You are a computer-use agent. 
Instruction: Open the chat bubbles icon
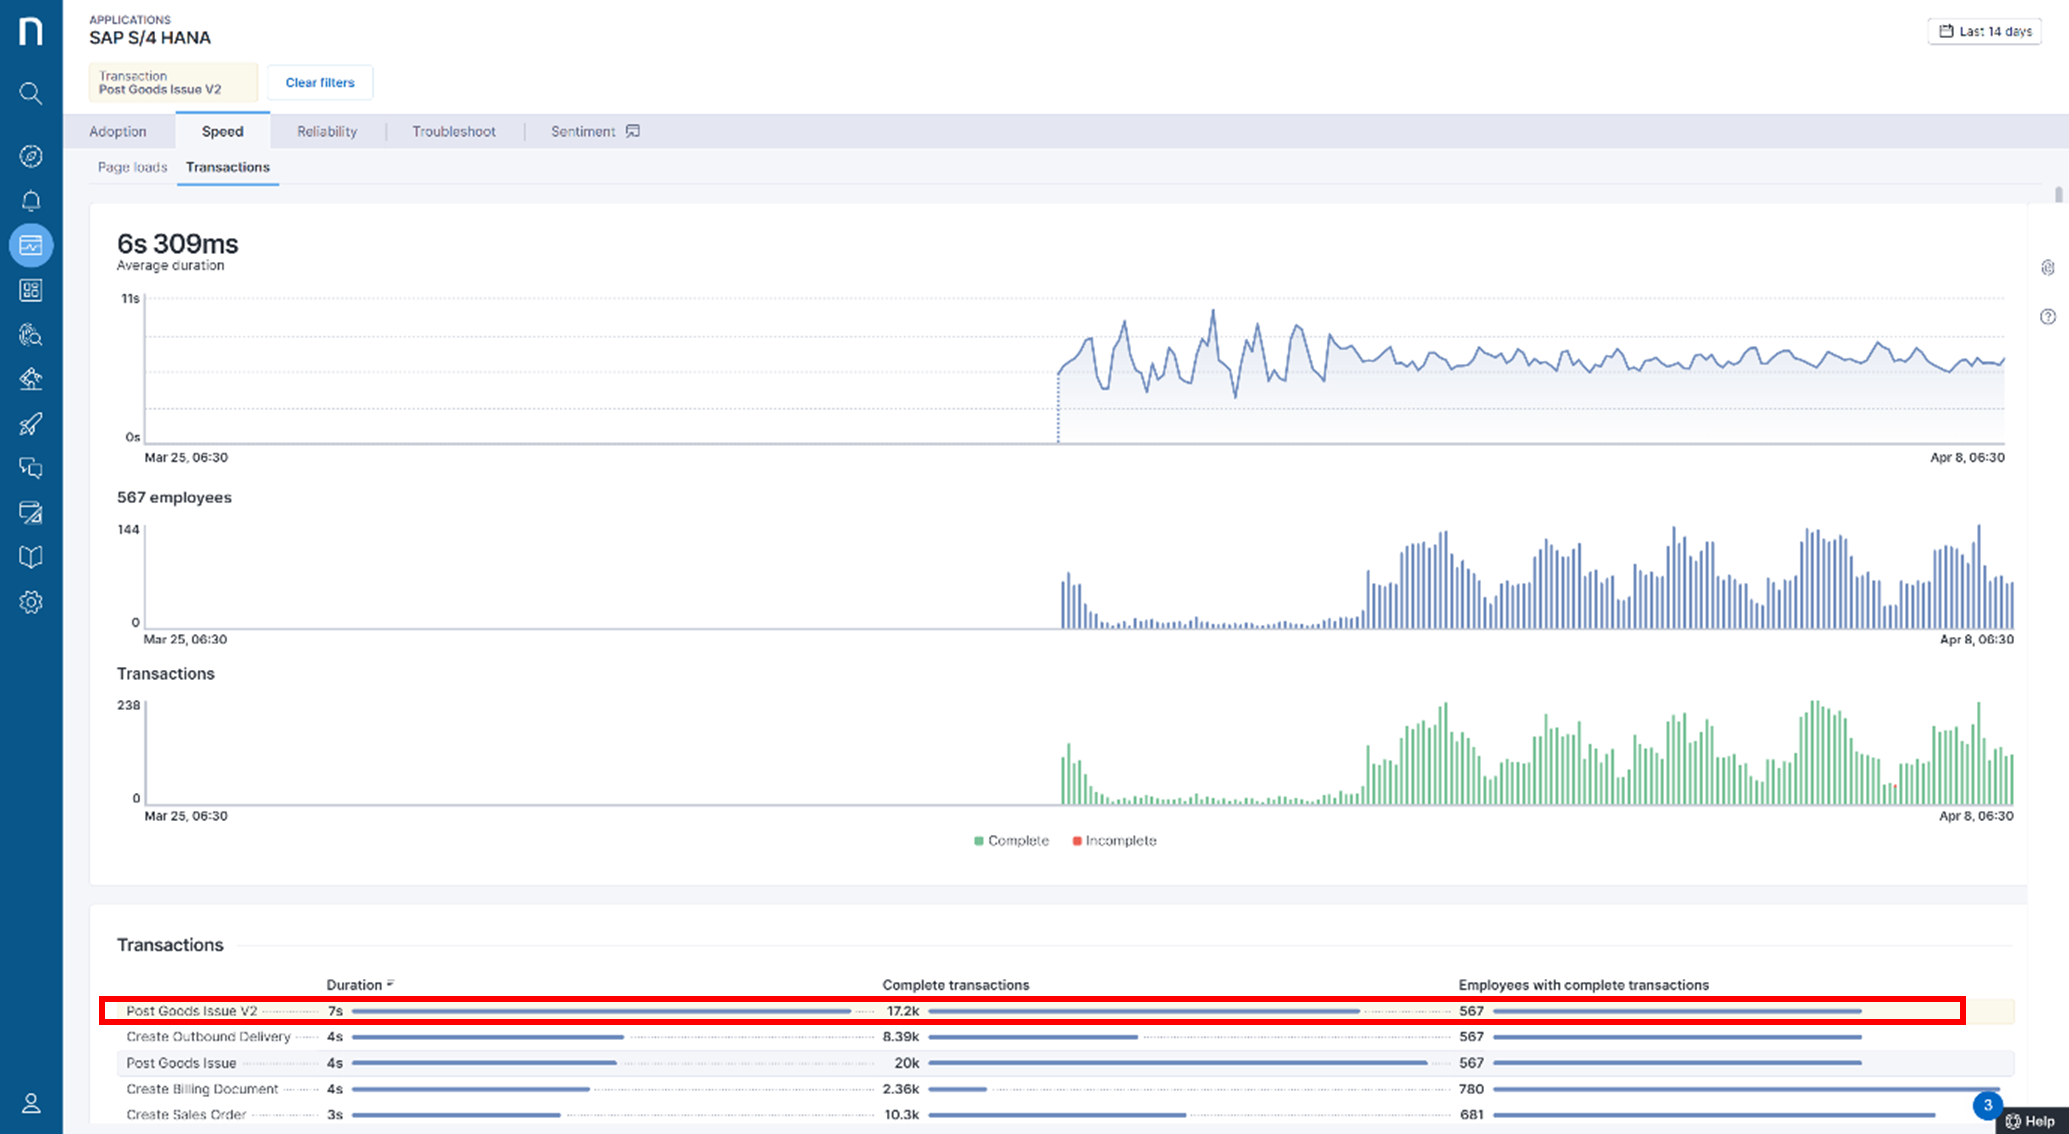pyautogui.click(x=31, y=468)
